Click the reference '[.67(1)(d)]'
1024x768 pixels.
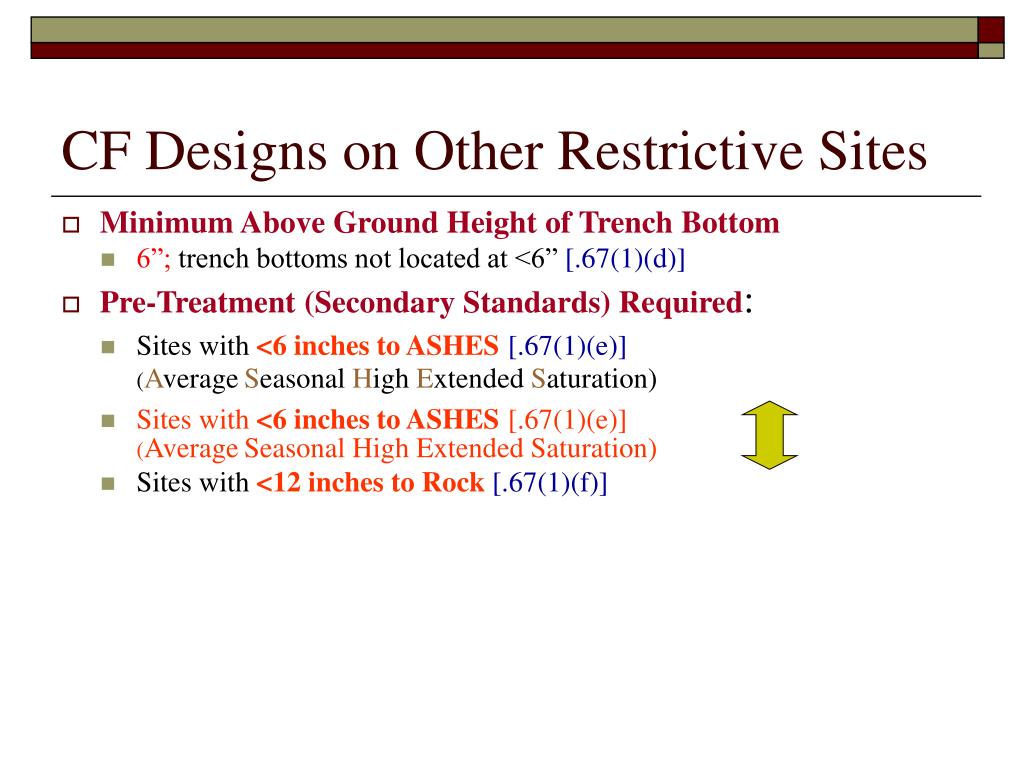click(x=625, y=259)
